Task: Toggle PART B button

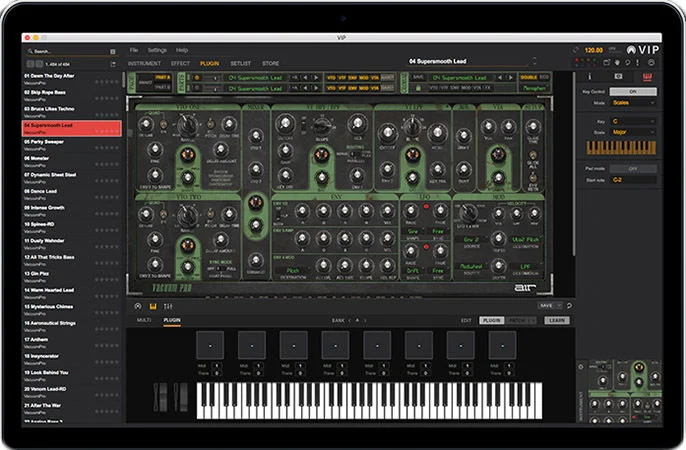Action: 162,87
